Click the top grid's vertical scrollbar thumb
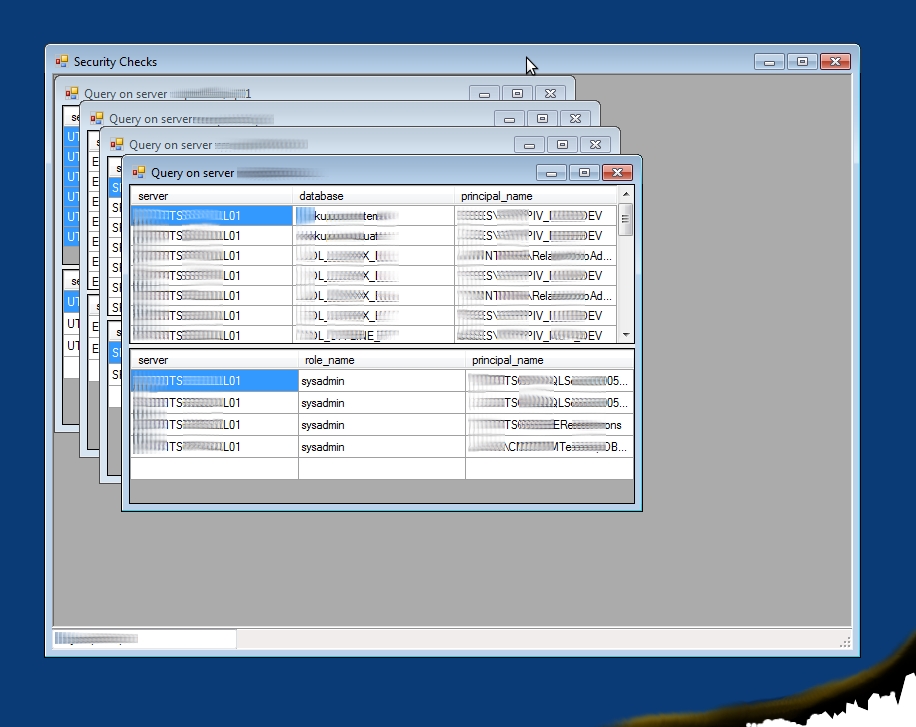This screenshot has height=727, width=916. (x=626, y=219)
